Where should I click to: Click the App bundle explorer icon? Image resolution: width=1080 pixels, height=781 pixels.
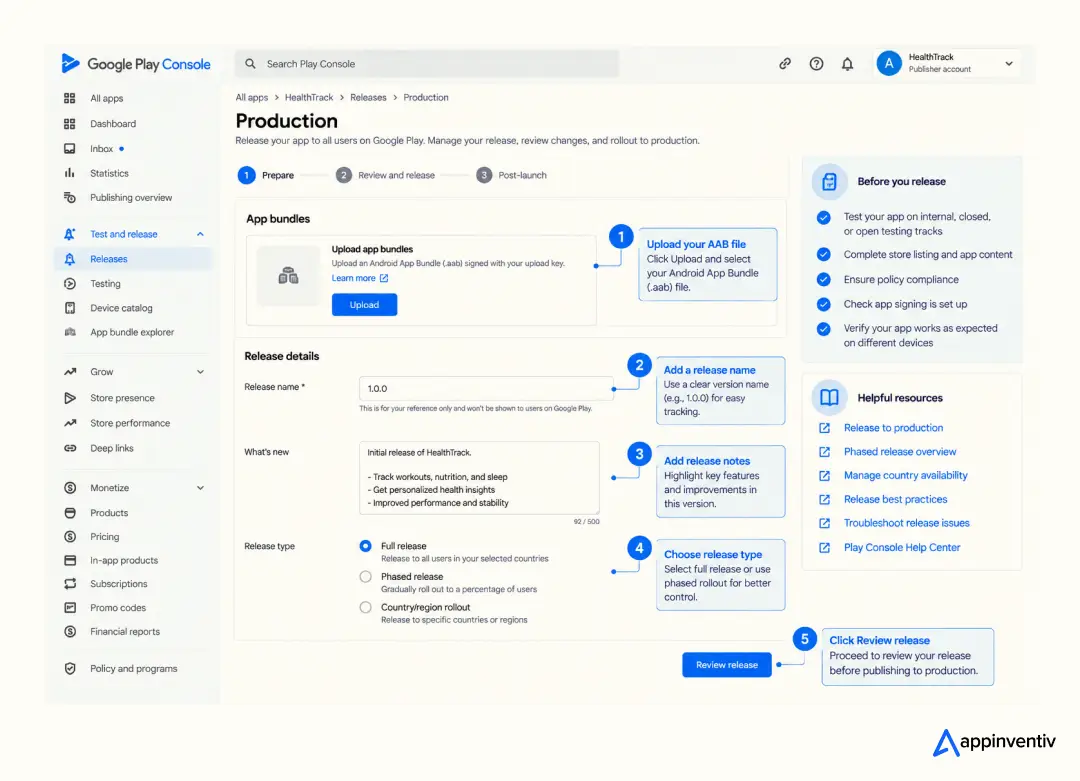tap(70, 332)
